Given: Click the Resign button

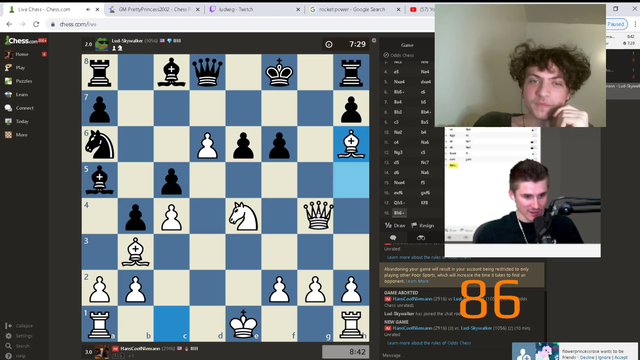Looking at the screenshot, I should (422, 225).
